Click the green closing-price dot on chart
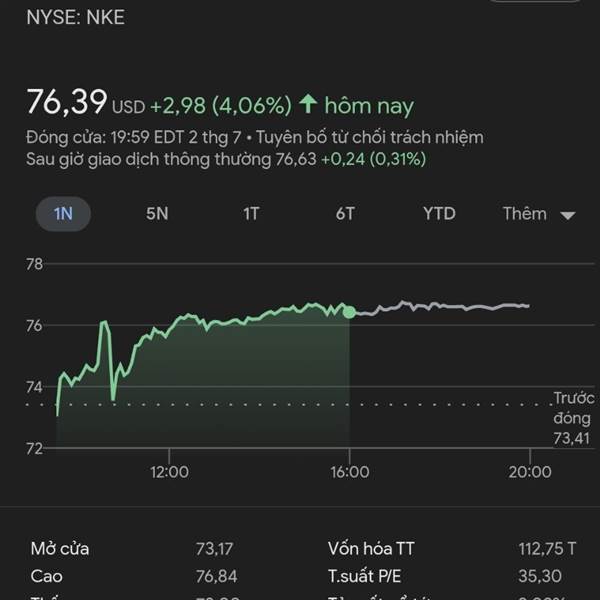600x600 pixels. [x=349, y=312]
